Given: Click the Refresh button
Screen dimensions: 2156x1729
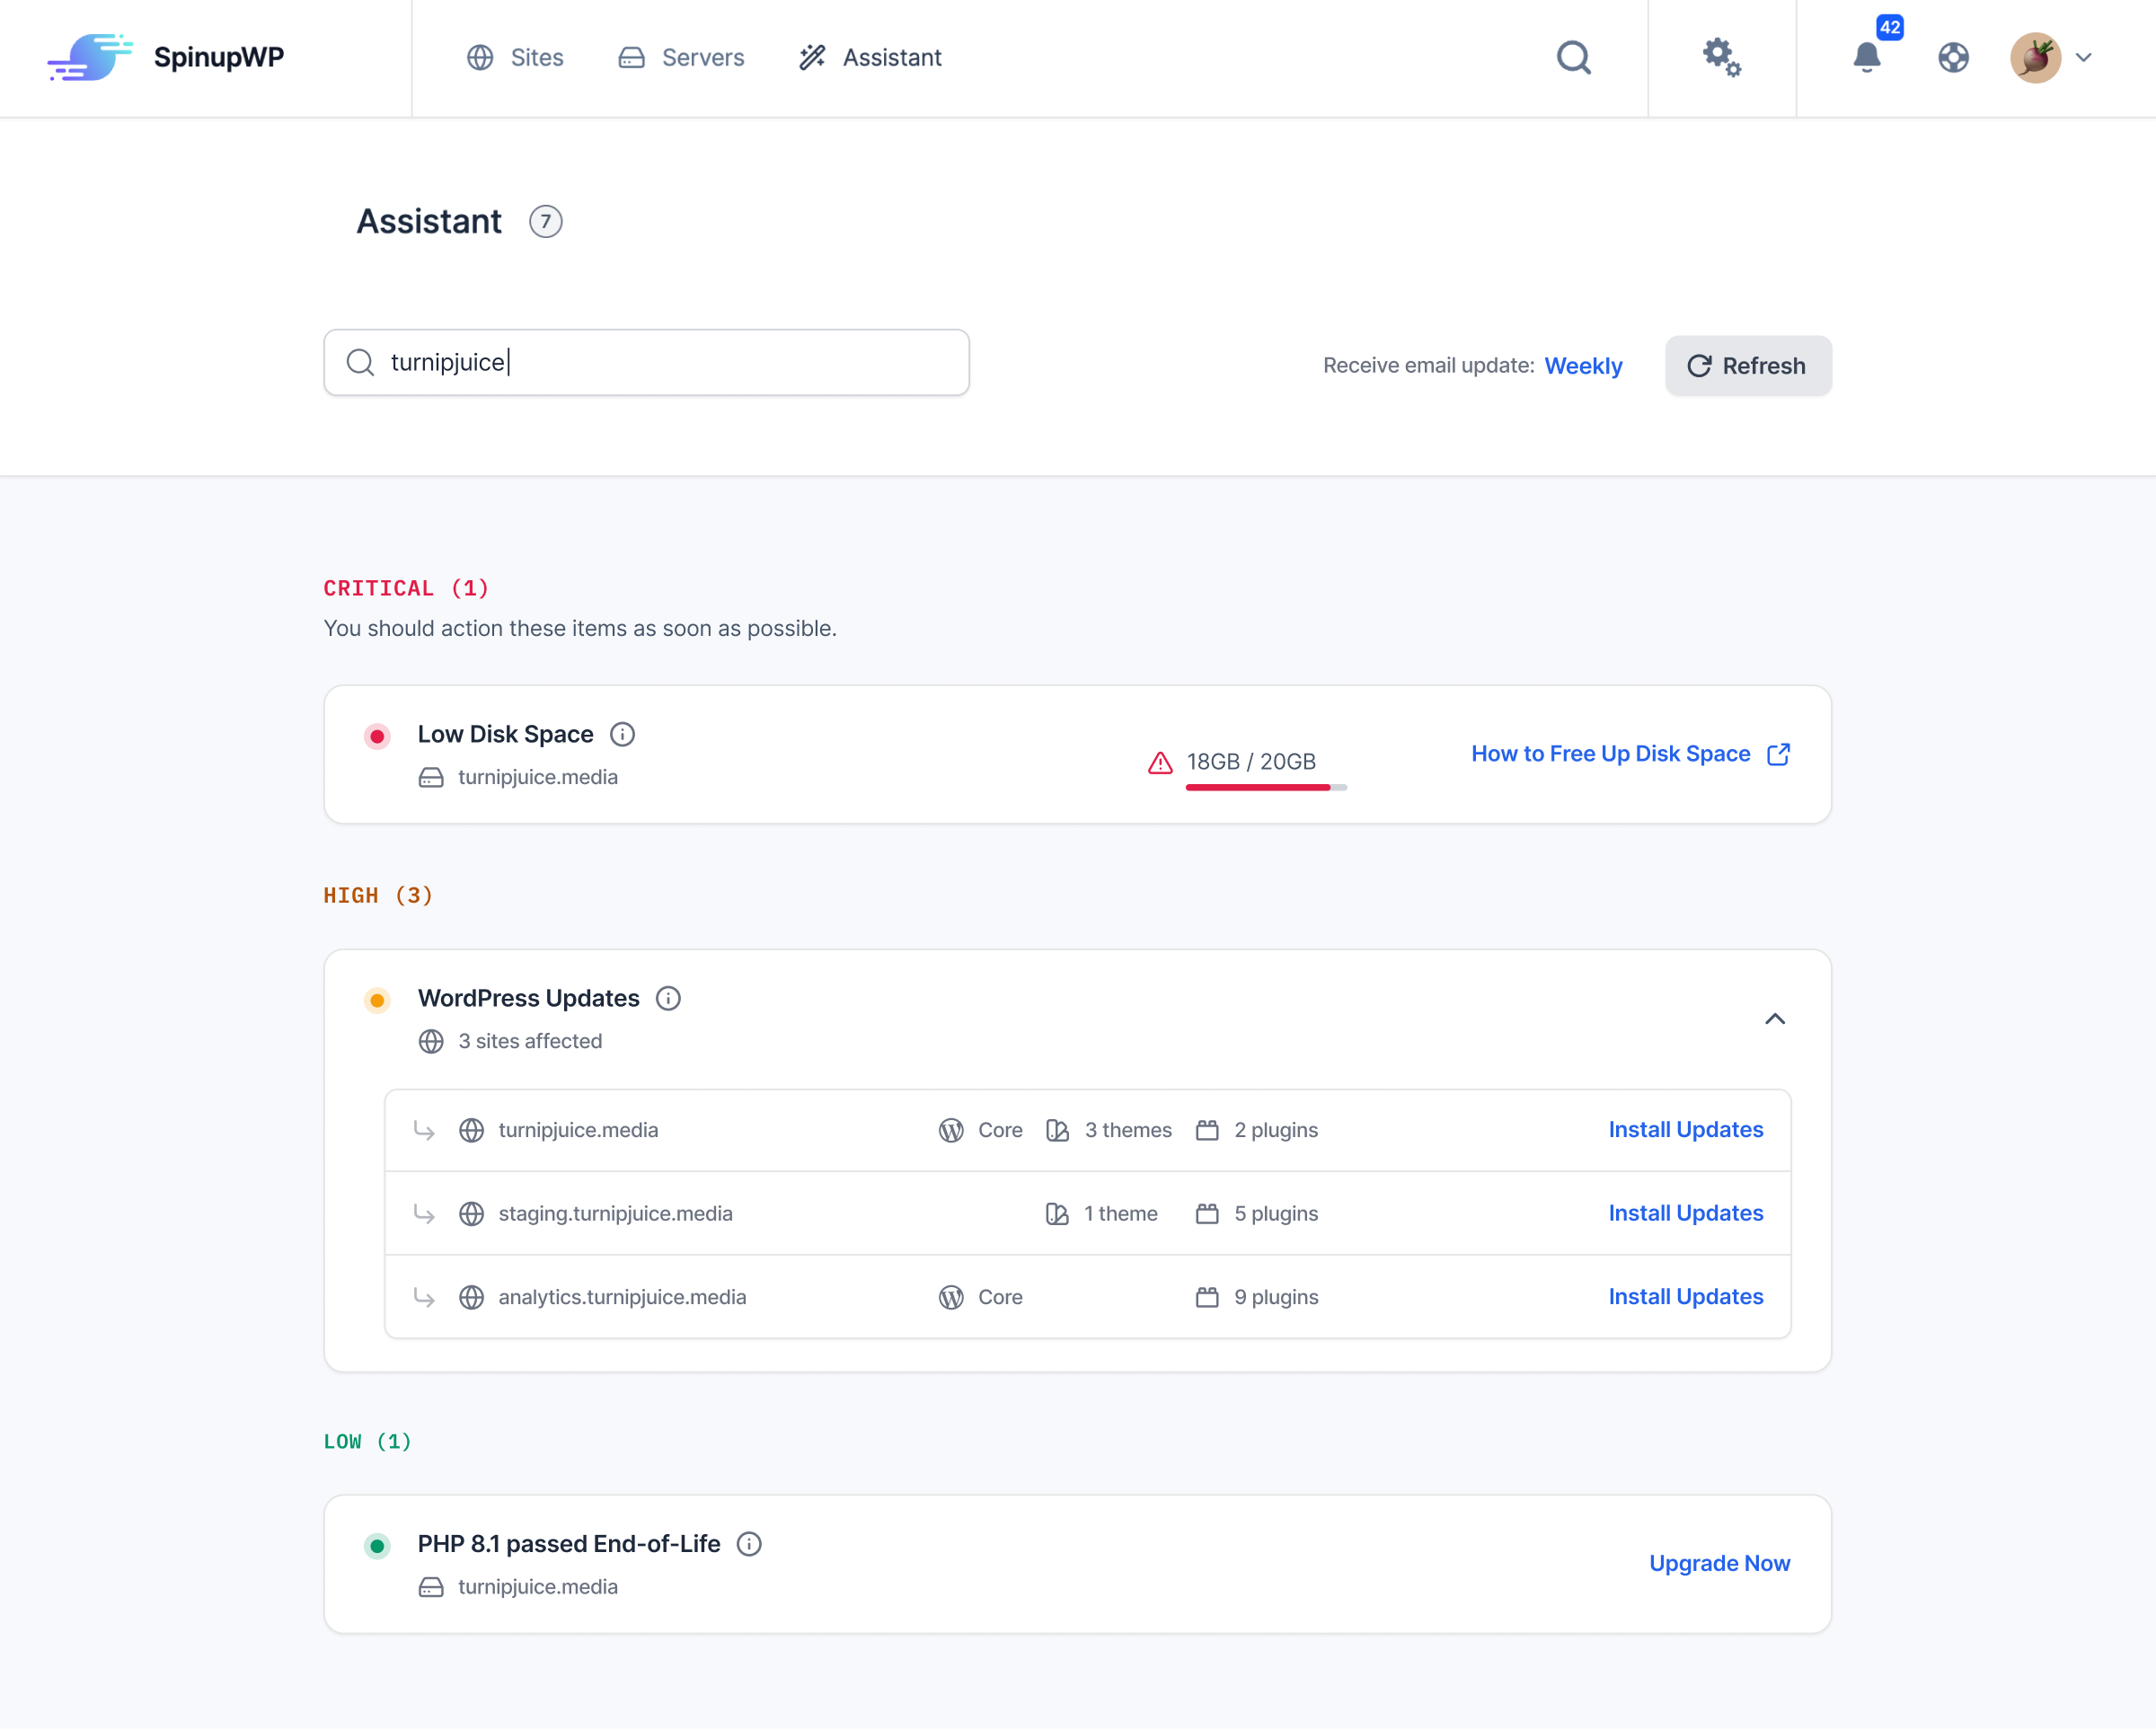Looking at the screenshot, I should 1748,366.
